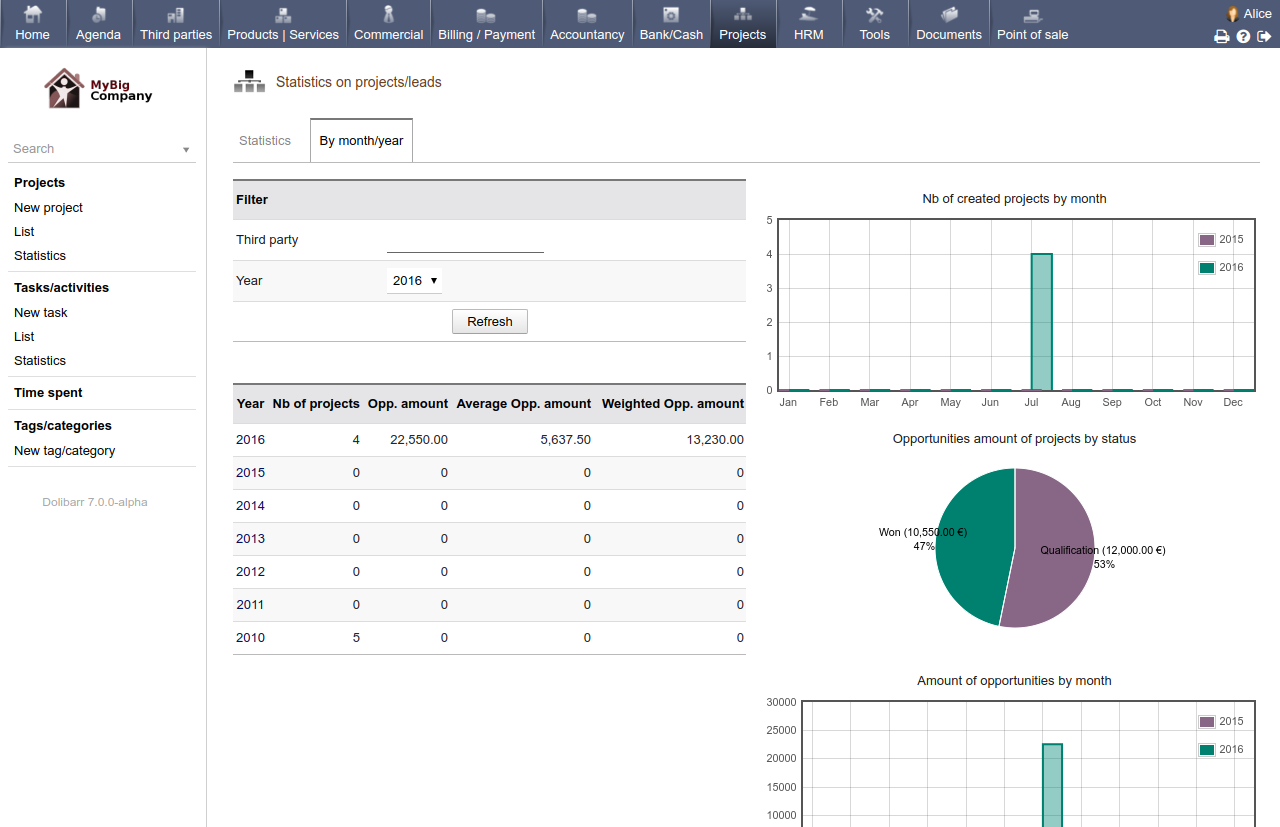
Task: Open New tag/category link
Action: (64, 451)
